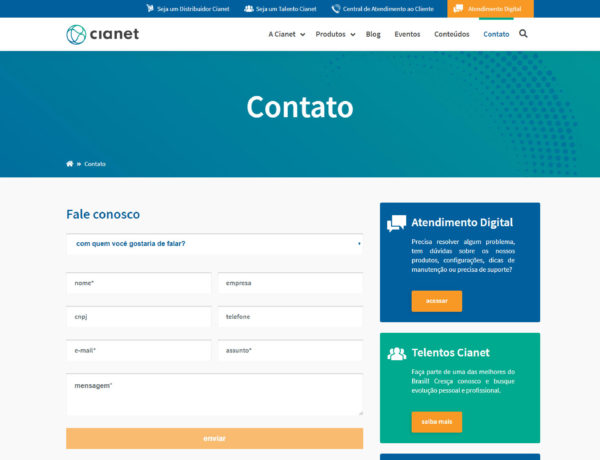Expand the A Cianet menu
Screen dimensions: 600x460
point(286,34)
